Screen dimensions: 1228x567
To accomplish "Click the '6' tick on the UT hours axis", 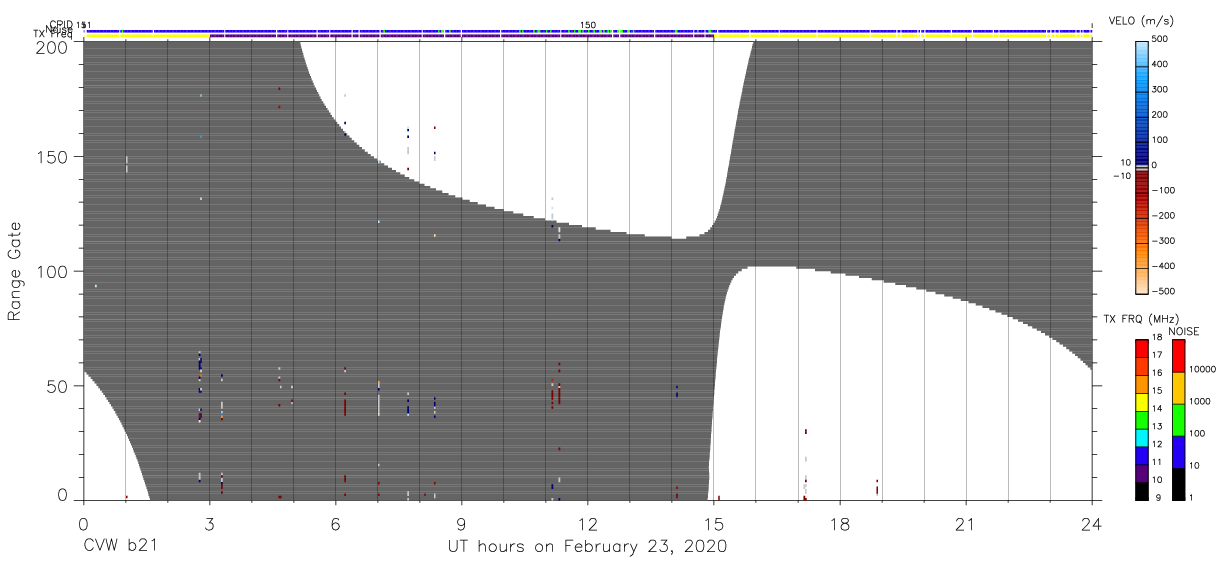I will click(x=335, y=525).
